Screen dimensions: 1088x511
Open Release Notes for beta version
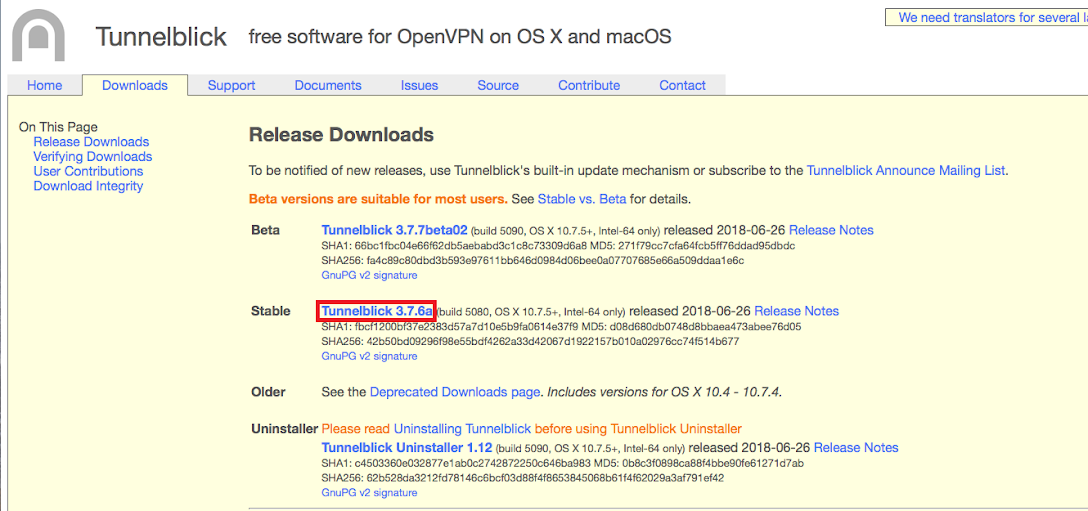[831, 230]
